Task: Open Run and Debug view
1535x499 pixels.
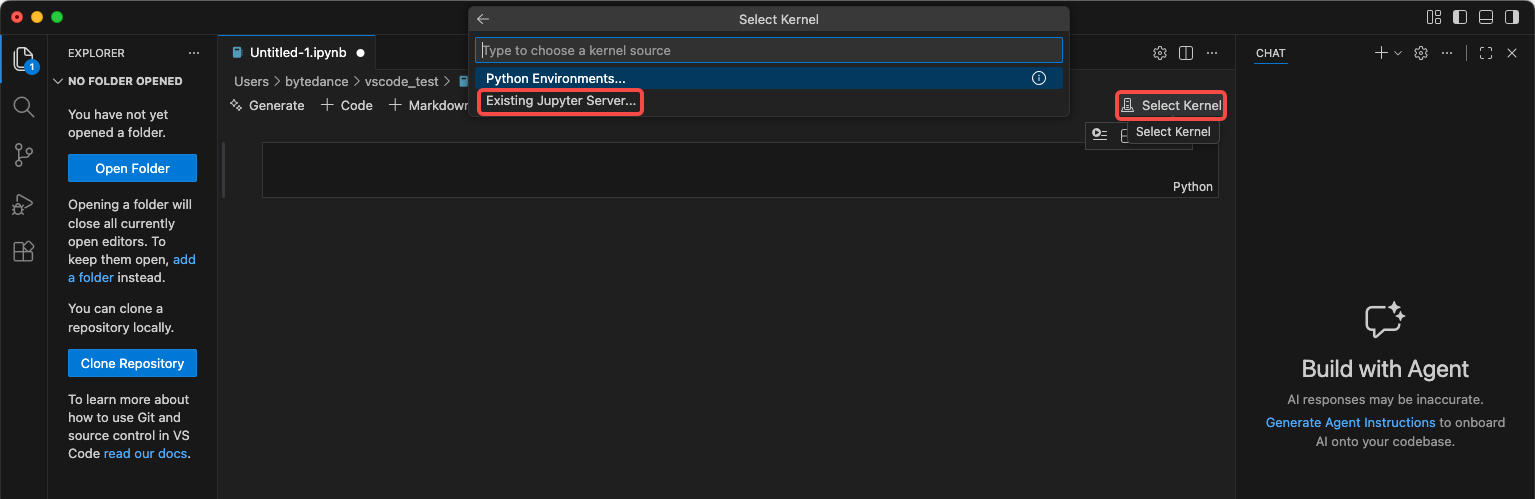Action: click(23, 204)
